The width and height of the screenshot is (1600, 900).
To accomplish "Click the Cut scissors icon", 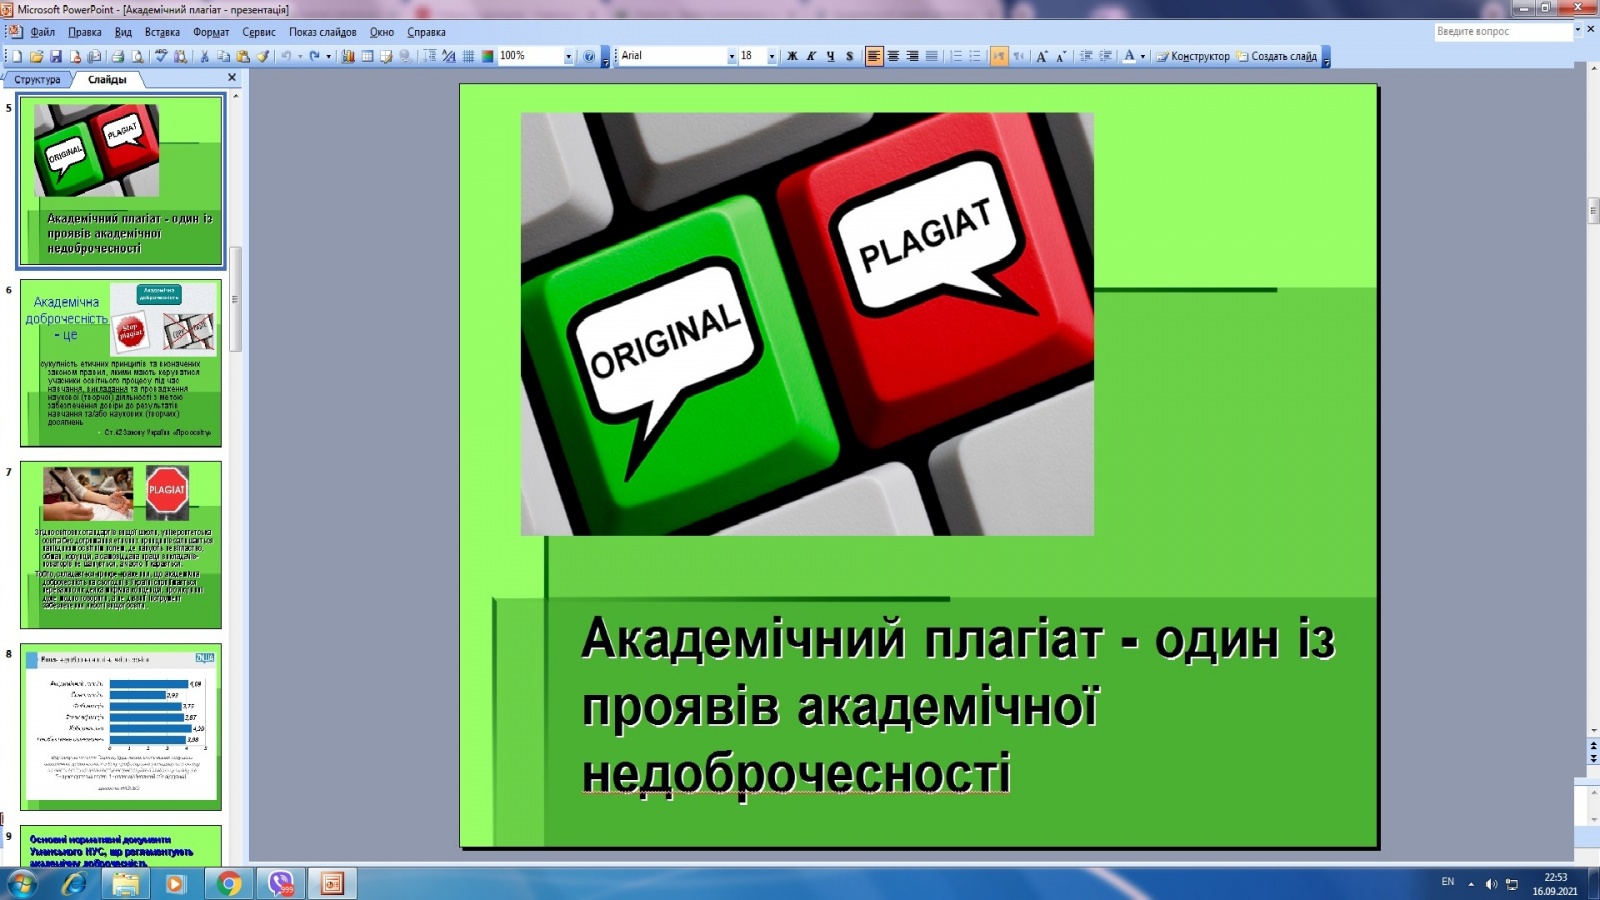I will click(x=204, y=56).
